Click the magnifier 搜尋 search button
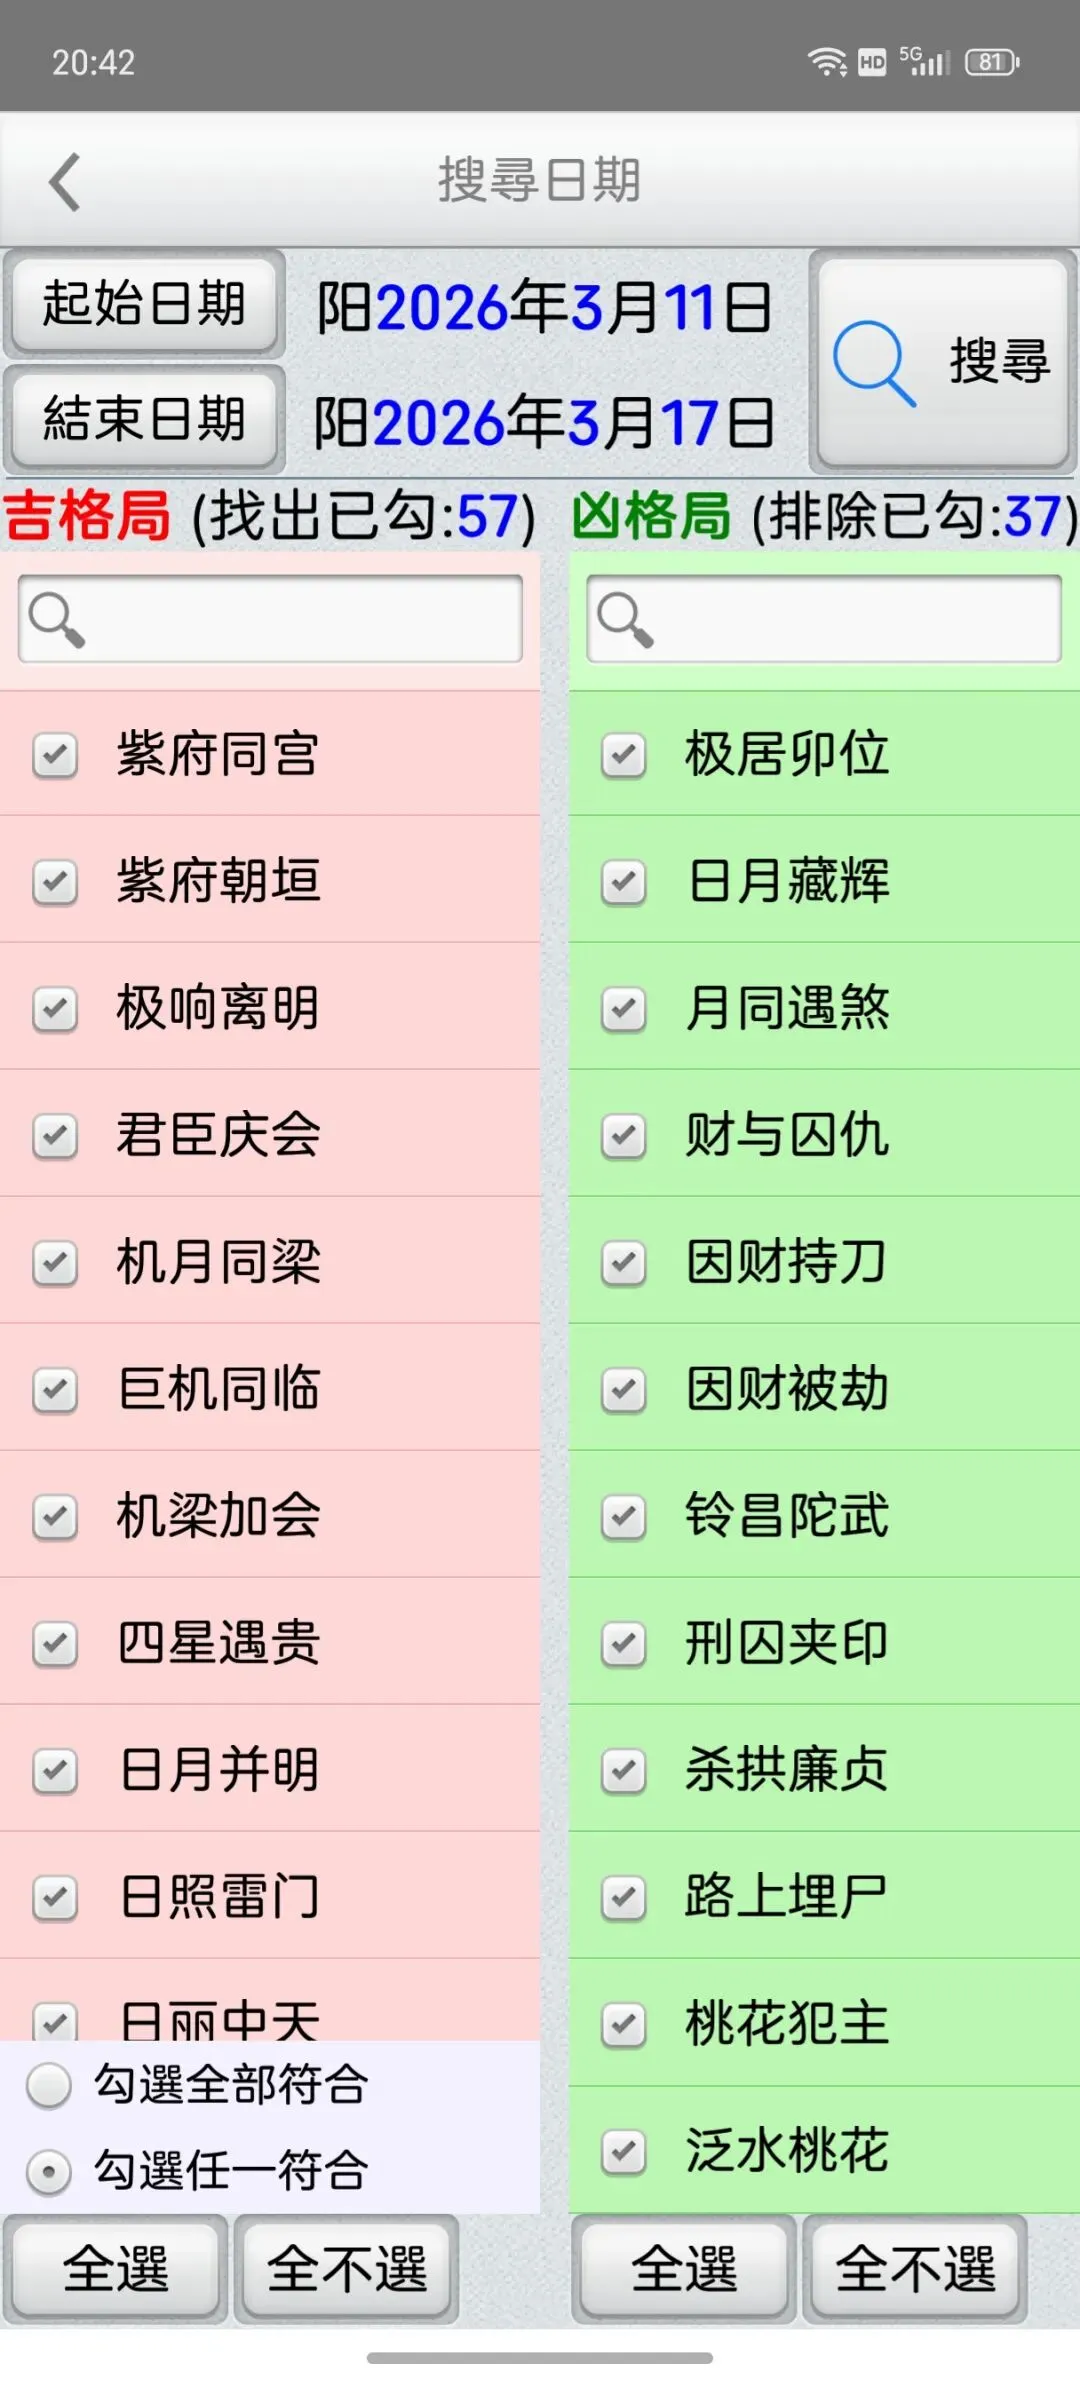Image resolution: width=1080 pixels, height=2387 pixels. 943,362
